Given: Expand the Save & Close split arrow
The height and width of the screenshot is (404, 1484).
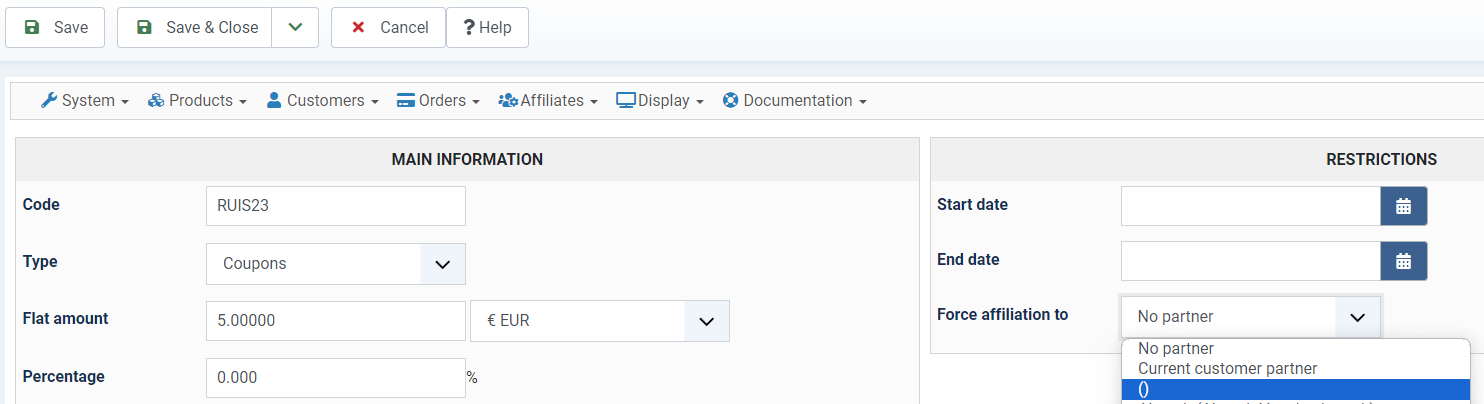Looking at the screenshot, I should [x=295, y=28].
